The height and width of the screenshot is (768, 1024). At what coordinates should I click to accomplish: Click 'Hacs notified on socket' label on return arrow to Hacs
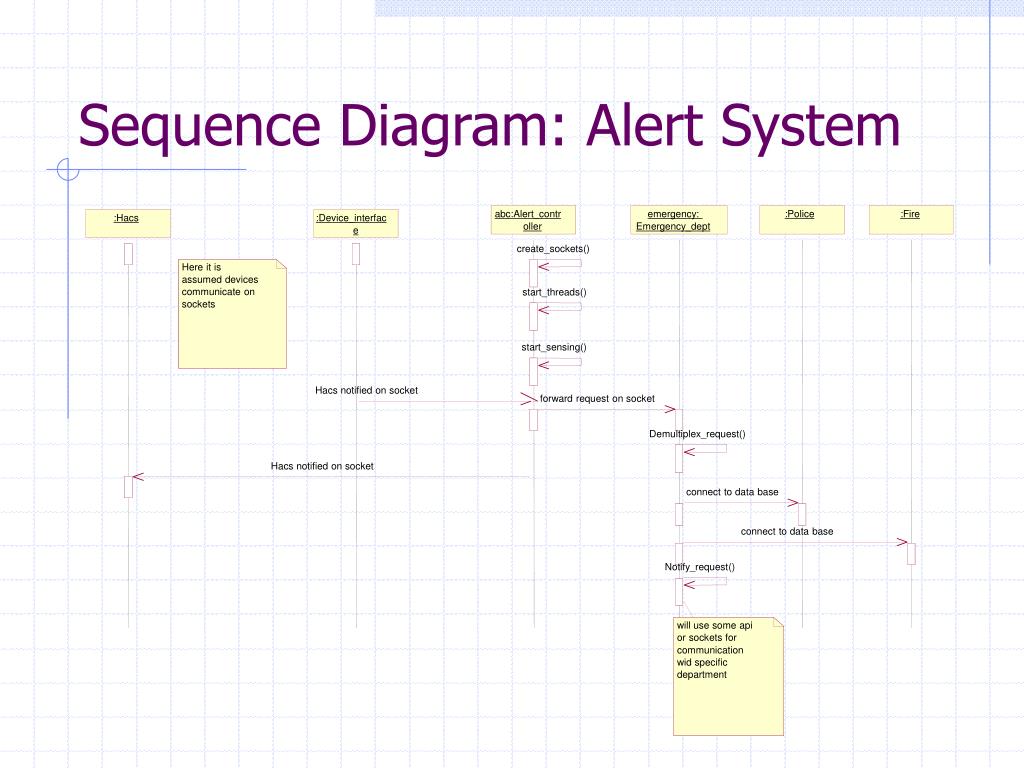[x=322, y=466]
